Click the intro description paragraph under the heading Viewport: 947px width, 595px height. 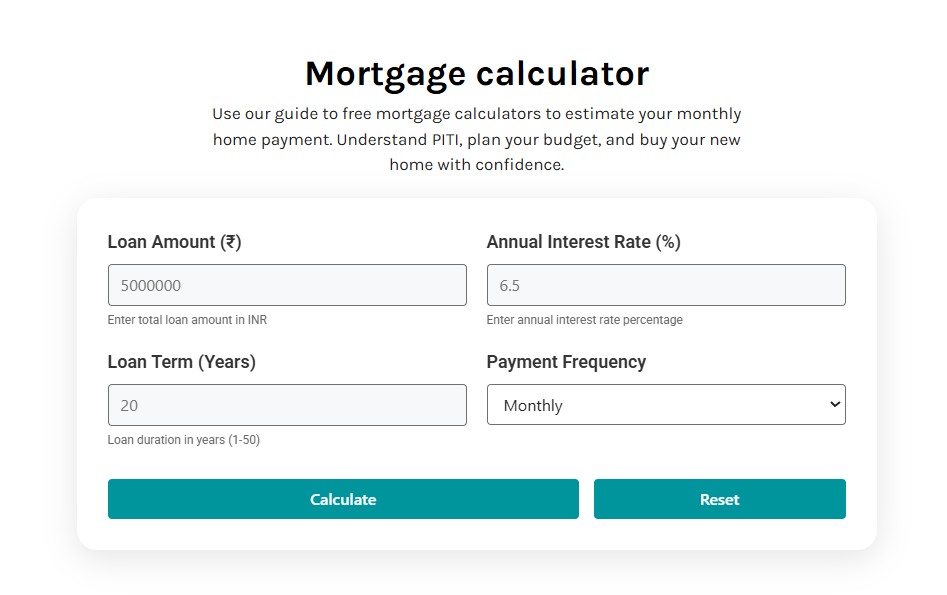tap(476, 139)
